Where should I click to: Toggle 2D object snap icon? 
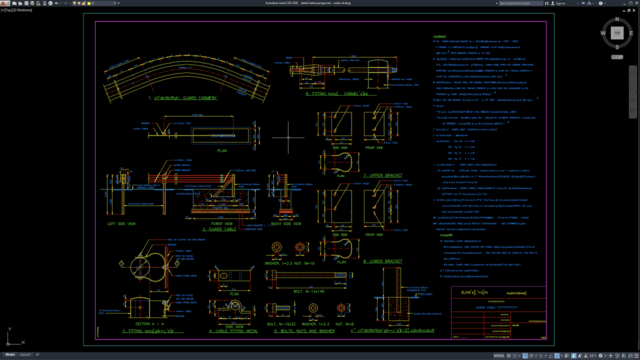[557, 356]
